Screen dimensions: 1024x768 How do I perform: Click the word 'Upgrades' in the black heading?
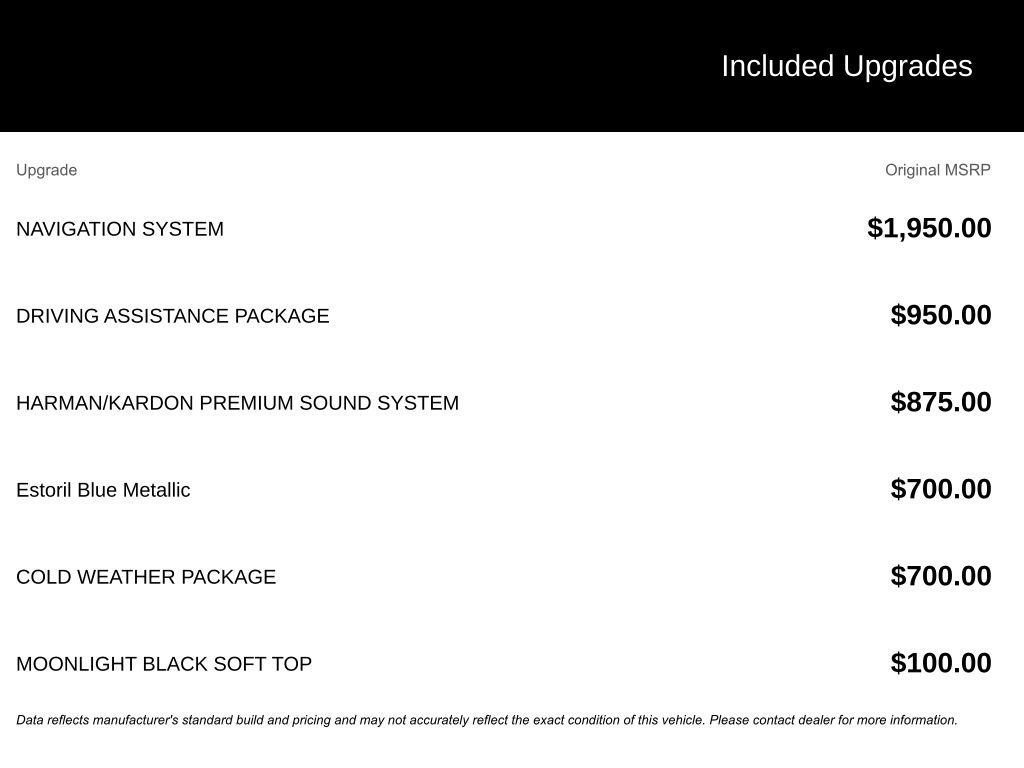coord(908,66)
